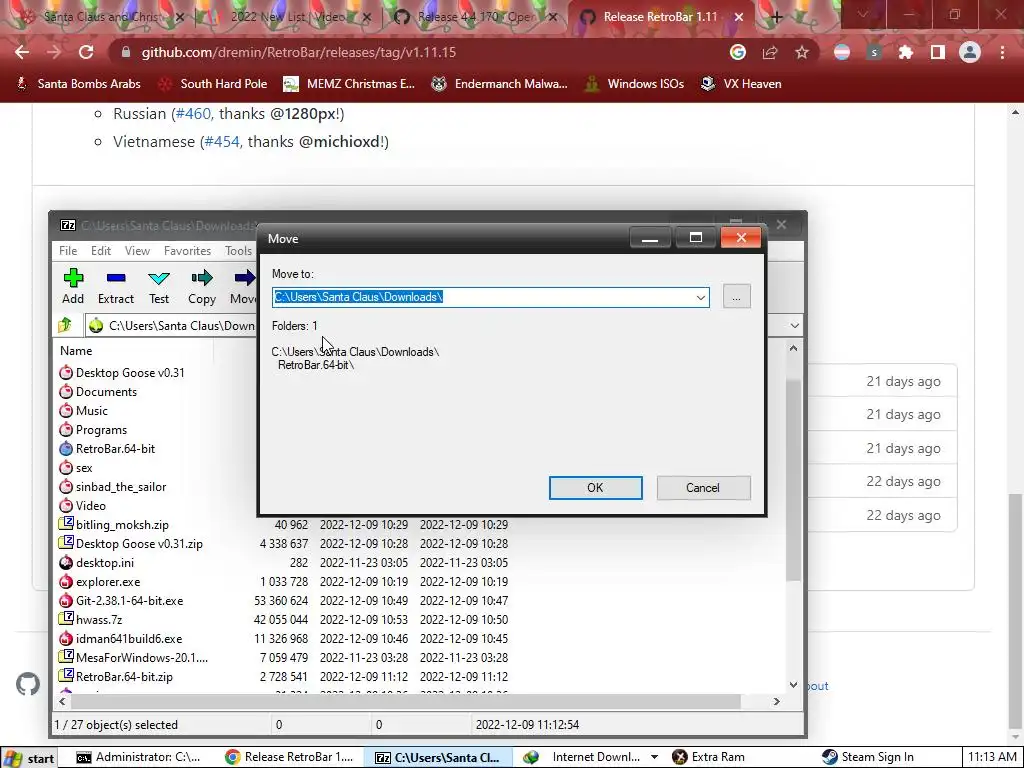Image resolution: width=1024 pixels, height=768 pixels.
Task: Click the up-folder icon in 7-Zip address bar
Action: coord(65,325)
